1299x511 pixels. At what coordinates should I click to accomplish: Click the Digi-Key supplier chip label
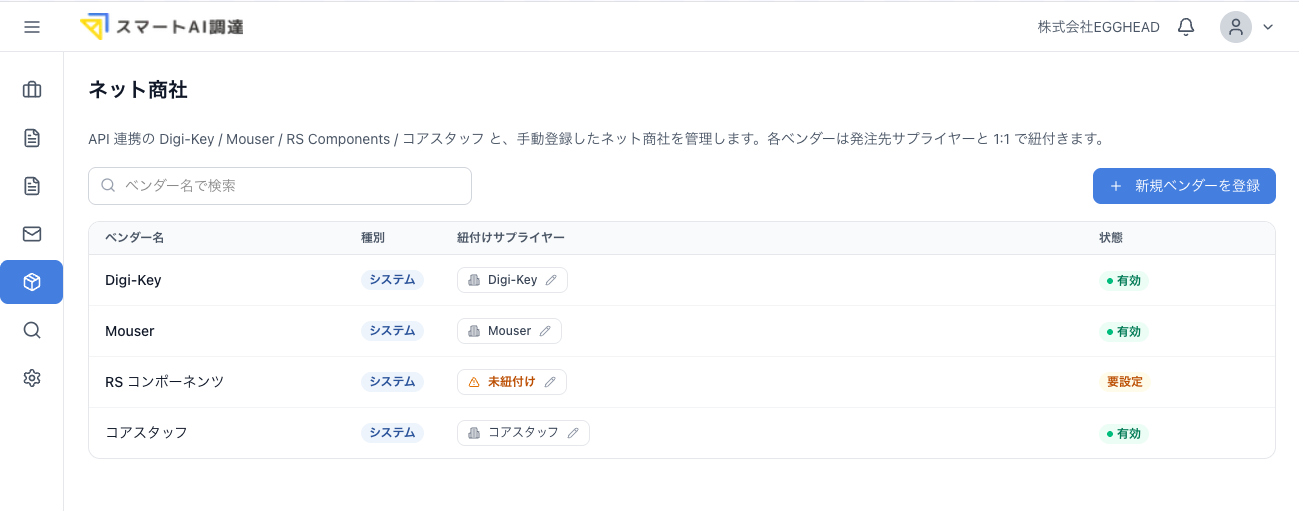pyautogui.click(x=512, y=280)
